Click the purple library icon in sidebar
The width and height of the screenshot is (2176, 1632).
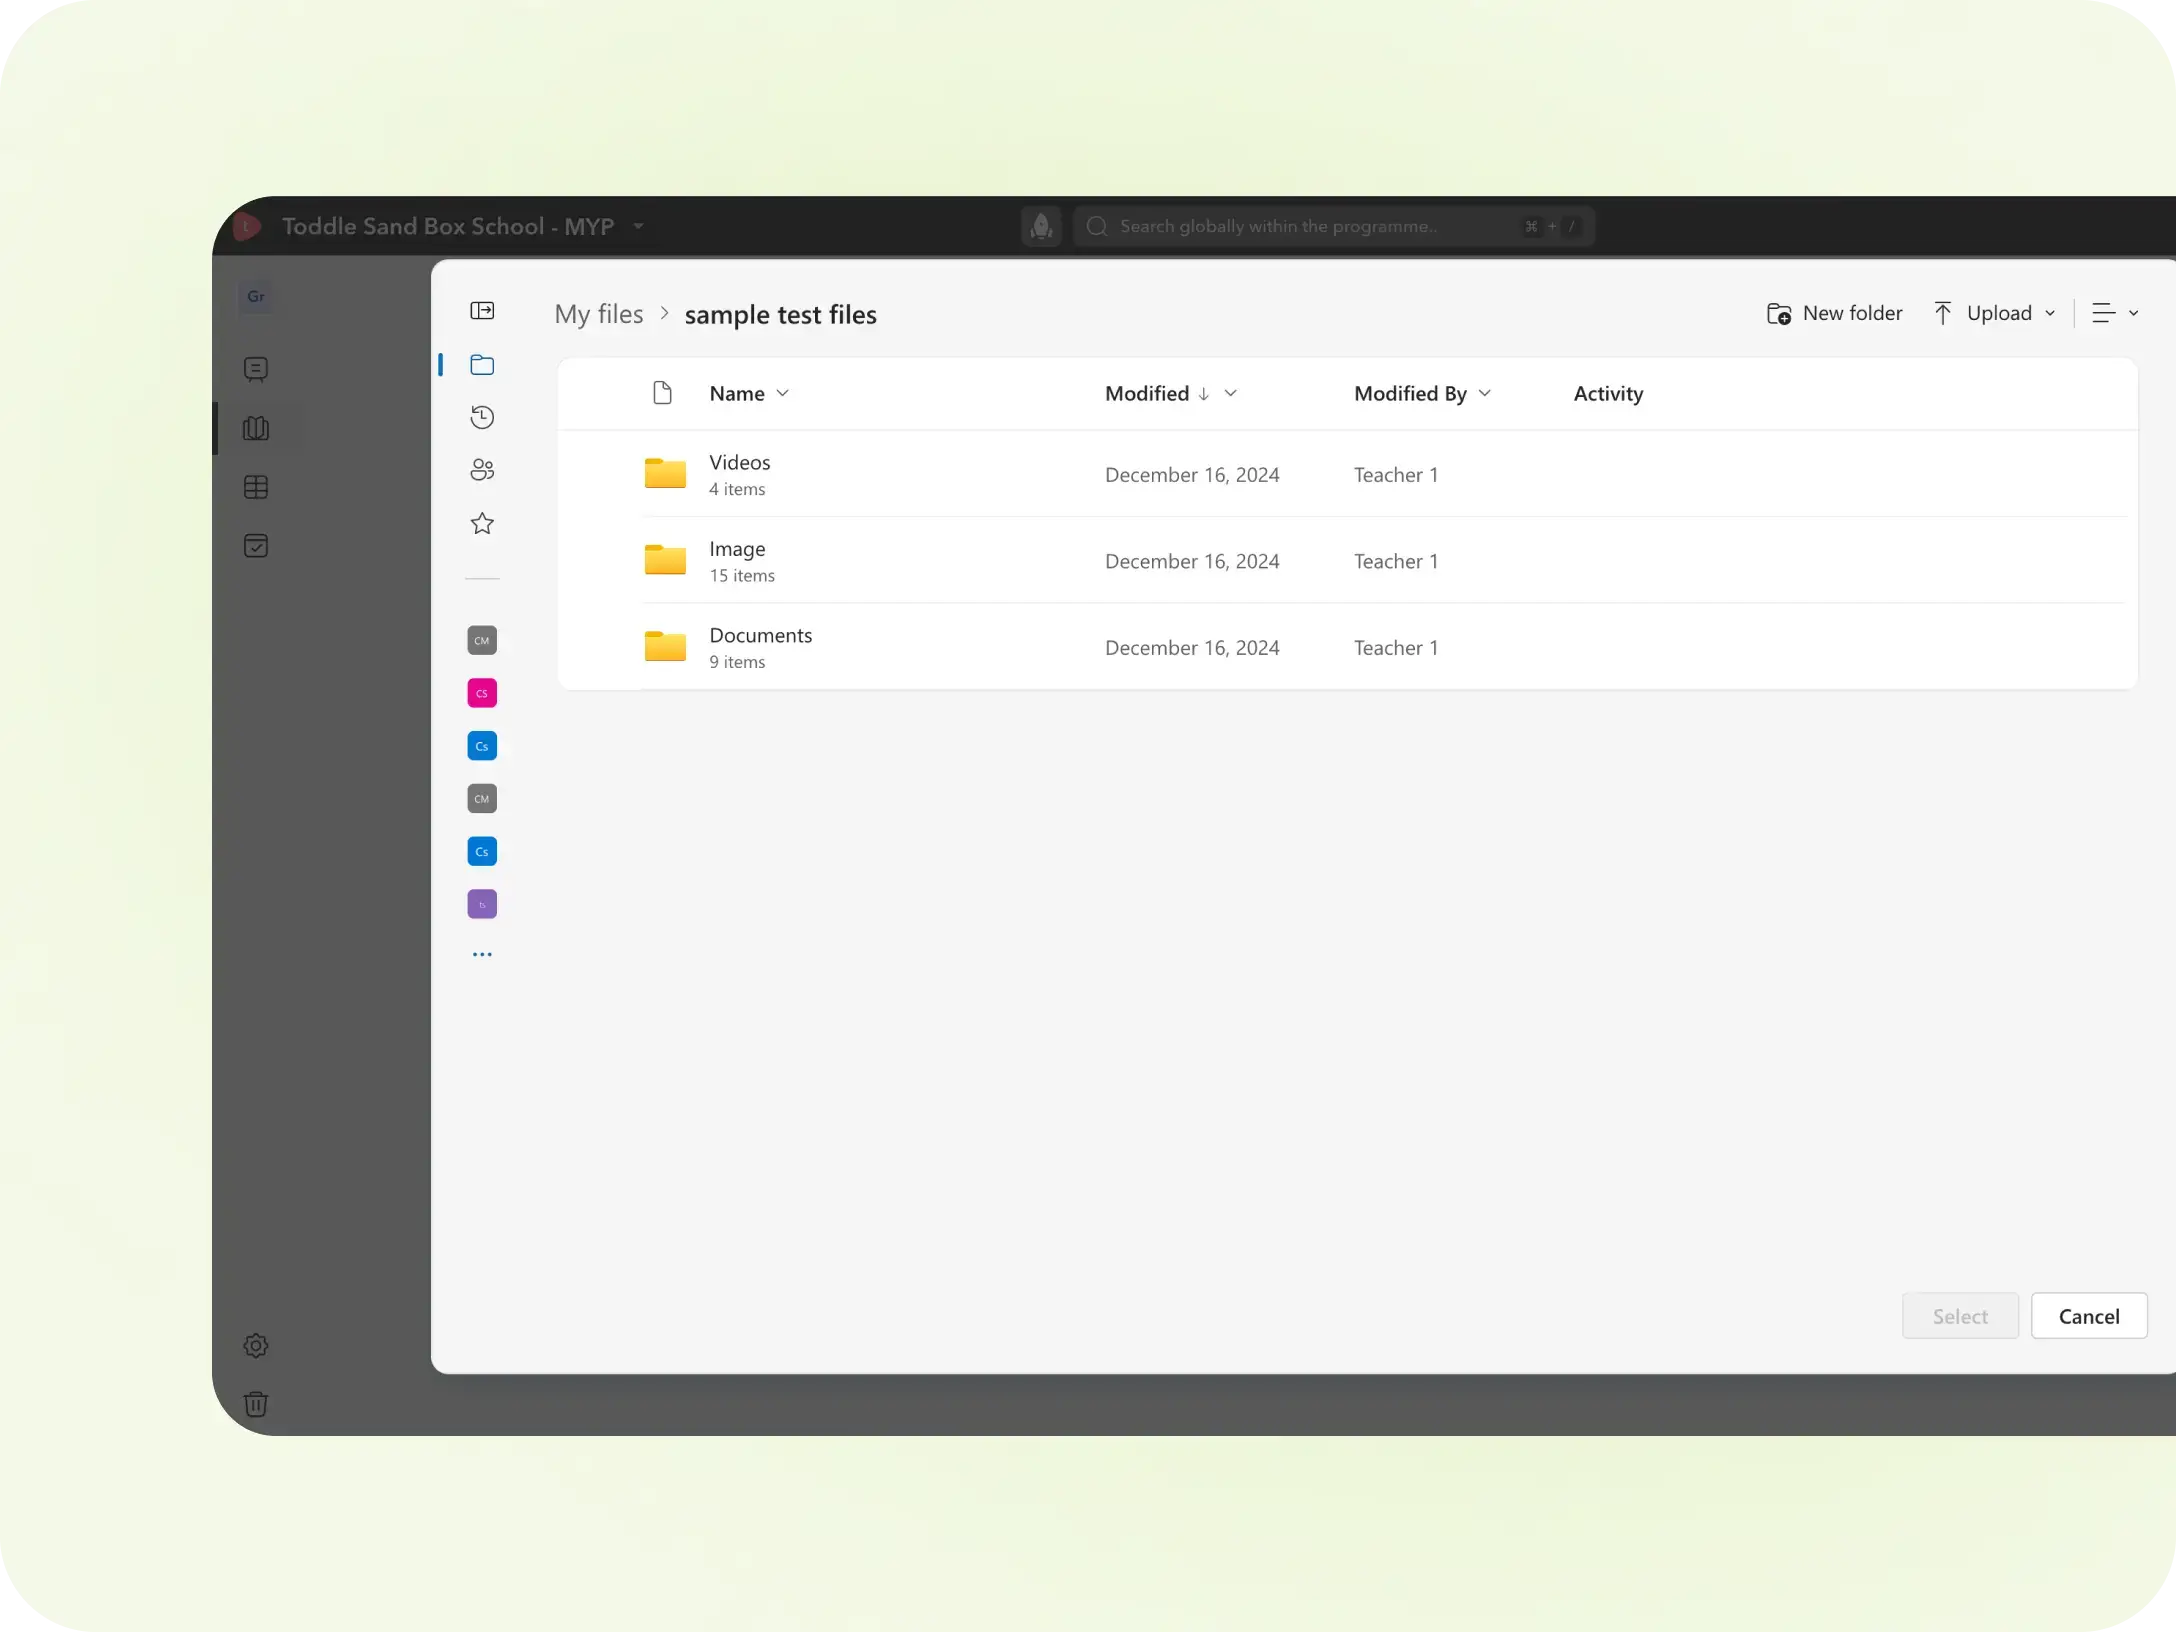coord(482,904)
